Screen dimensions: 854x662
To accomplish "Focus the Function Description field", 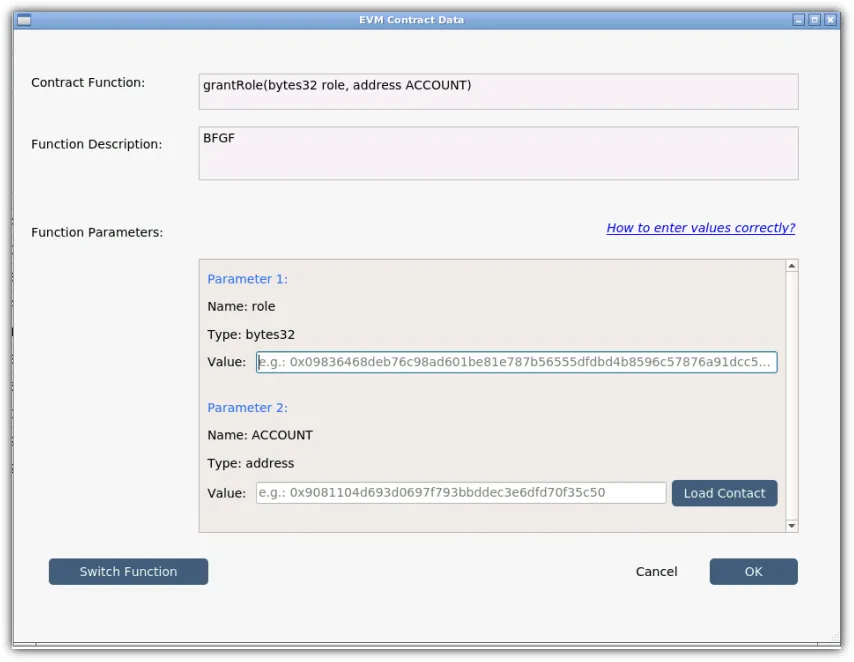I will tap(498, 153).
